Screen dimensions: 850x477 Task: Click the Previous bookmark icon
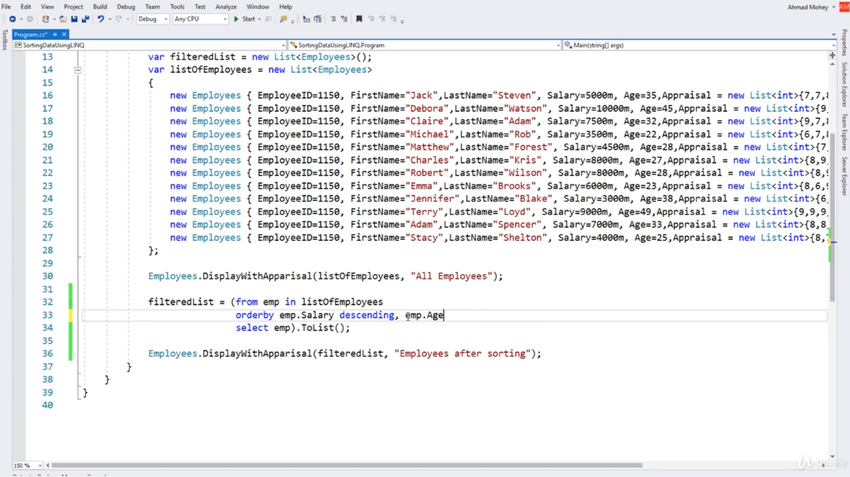click(x=371, y=19)
